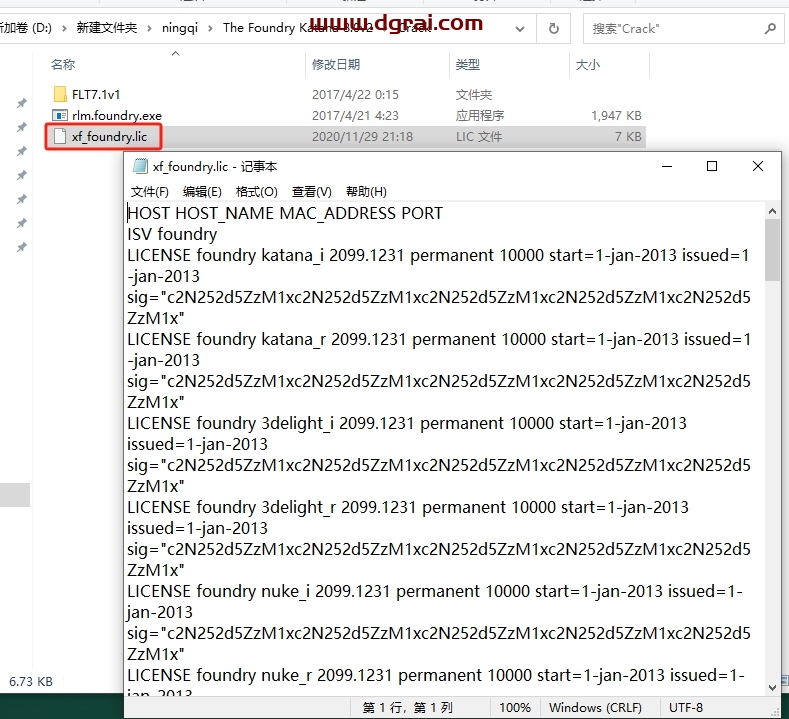
Task: Click the Notepad window title icon
Action: pos(140,166)
